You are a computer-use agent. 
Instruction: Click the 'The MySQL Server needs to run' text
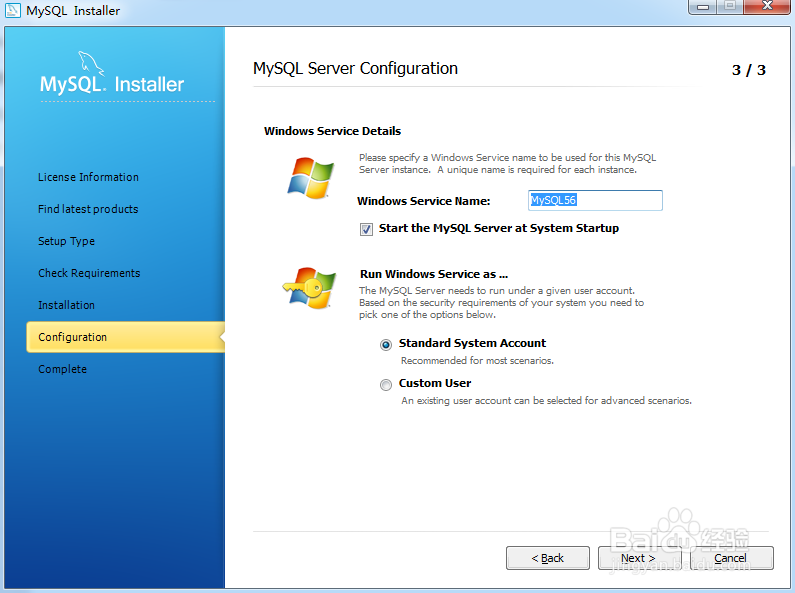coord(501,303)
